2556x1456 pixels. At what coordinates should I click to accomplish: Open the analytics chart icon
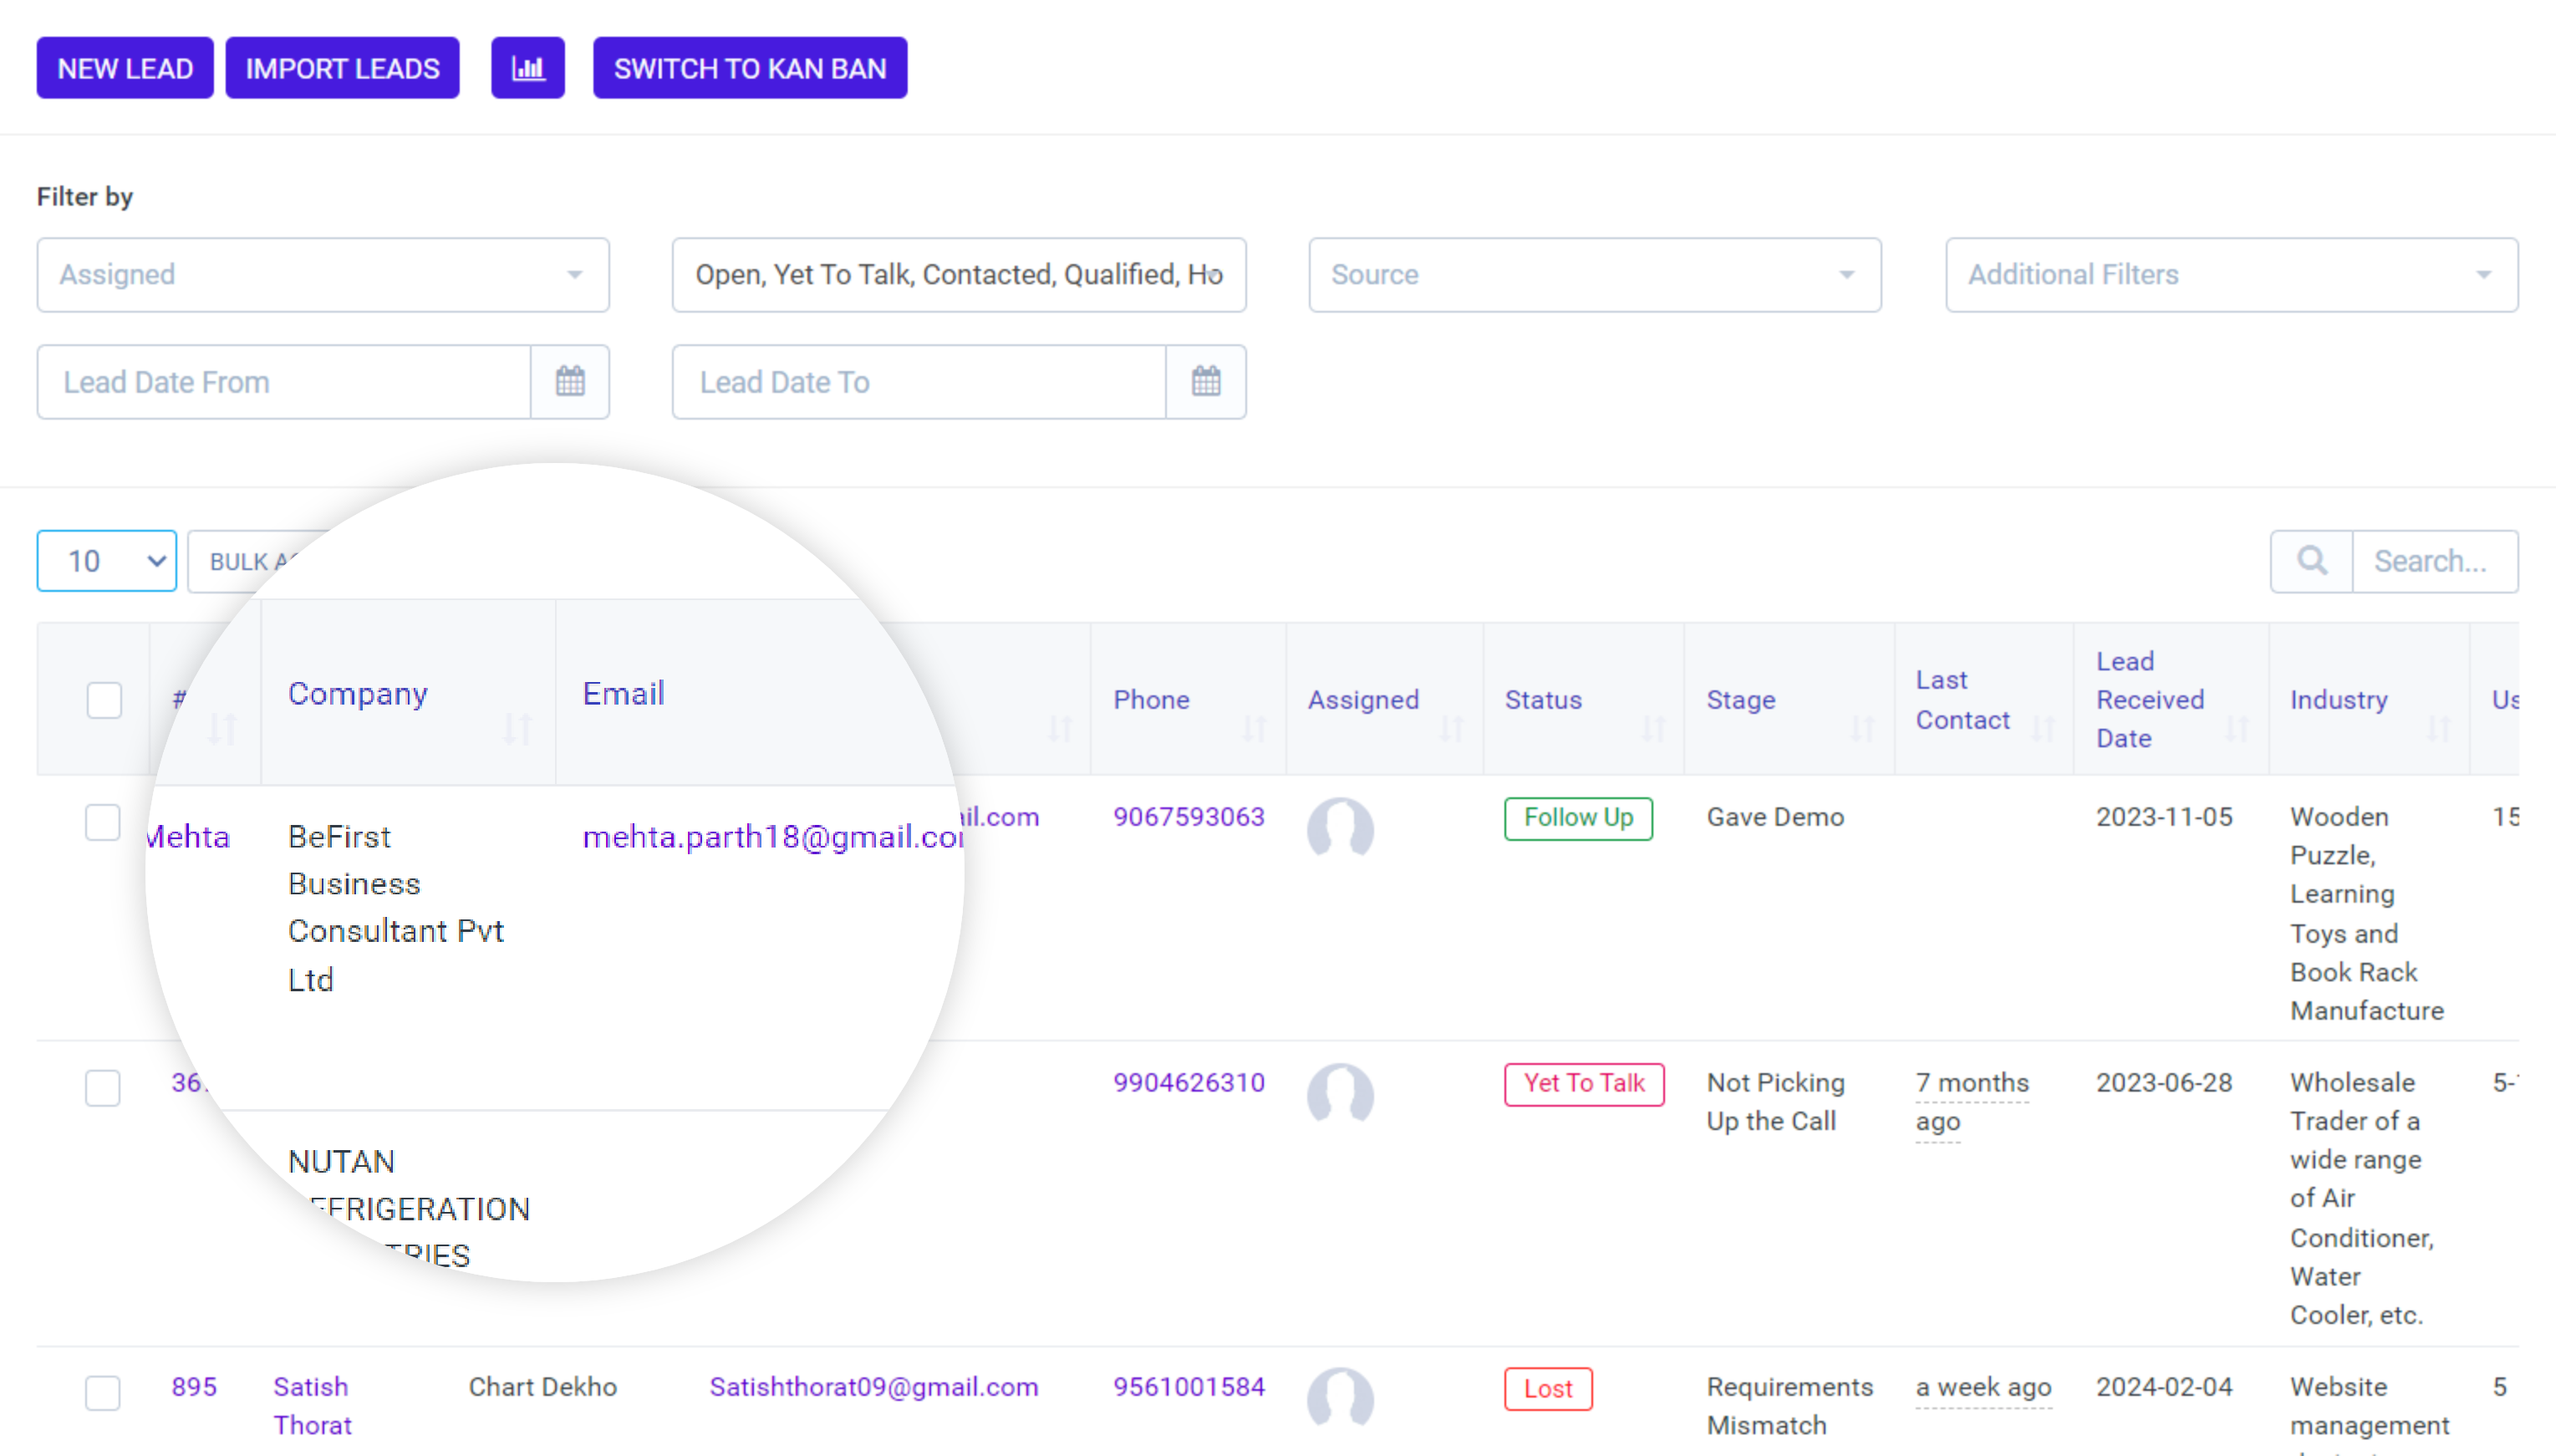pyautogui.click(x=528, y=67)
